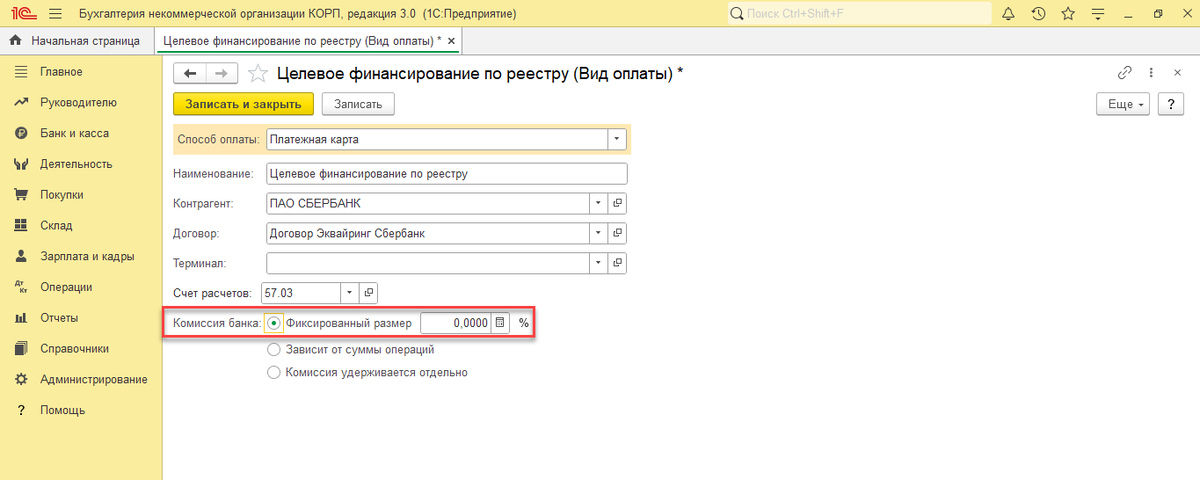Viewport: 1200px width, 480px height.
Task: Open the Деятельность section
Action: [76, 164]
